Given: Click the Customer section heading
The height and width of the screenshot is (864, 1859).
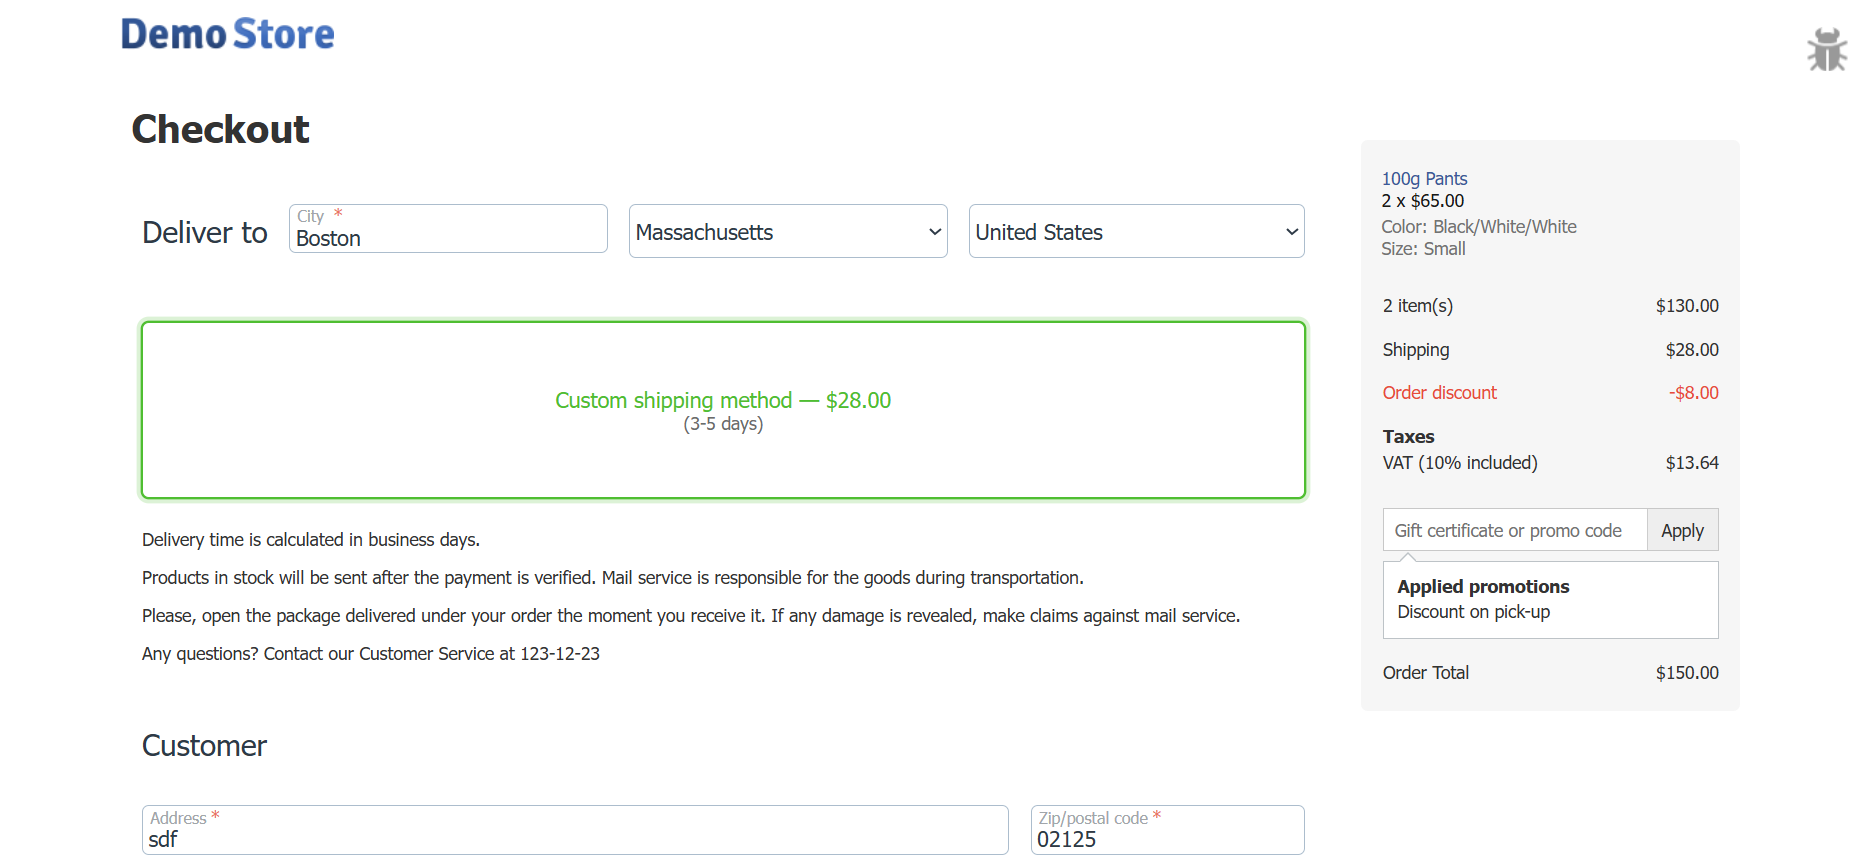Looking at the screenshot, I should [204, 746].
